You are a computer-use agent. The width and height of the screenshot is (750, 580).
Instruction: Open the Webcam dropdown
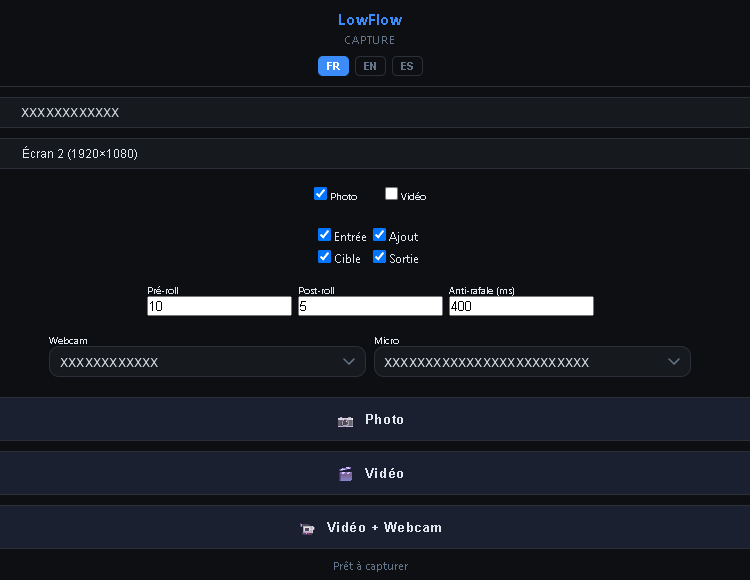pos(207,361)
